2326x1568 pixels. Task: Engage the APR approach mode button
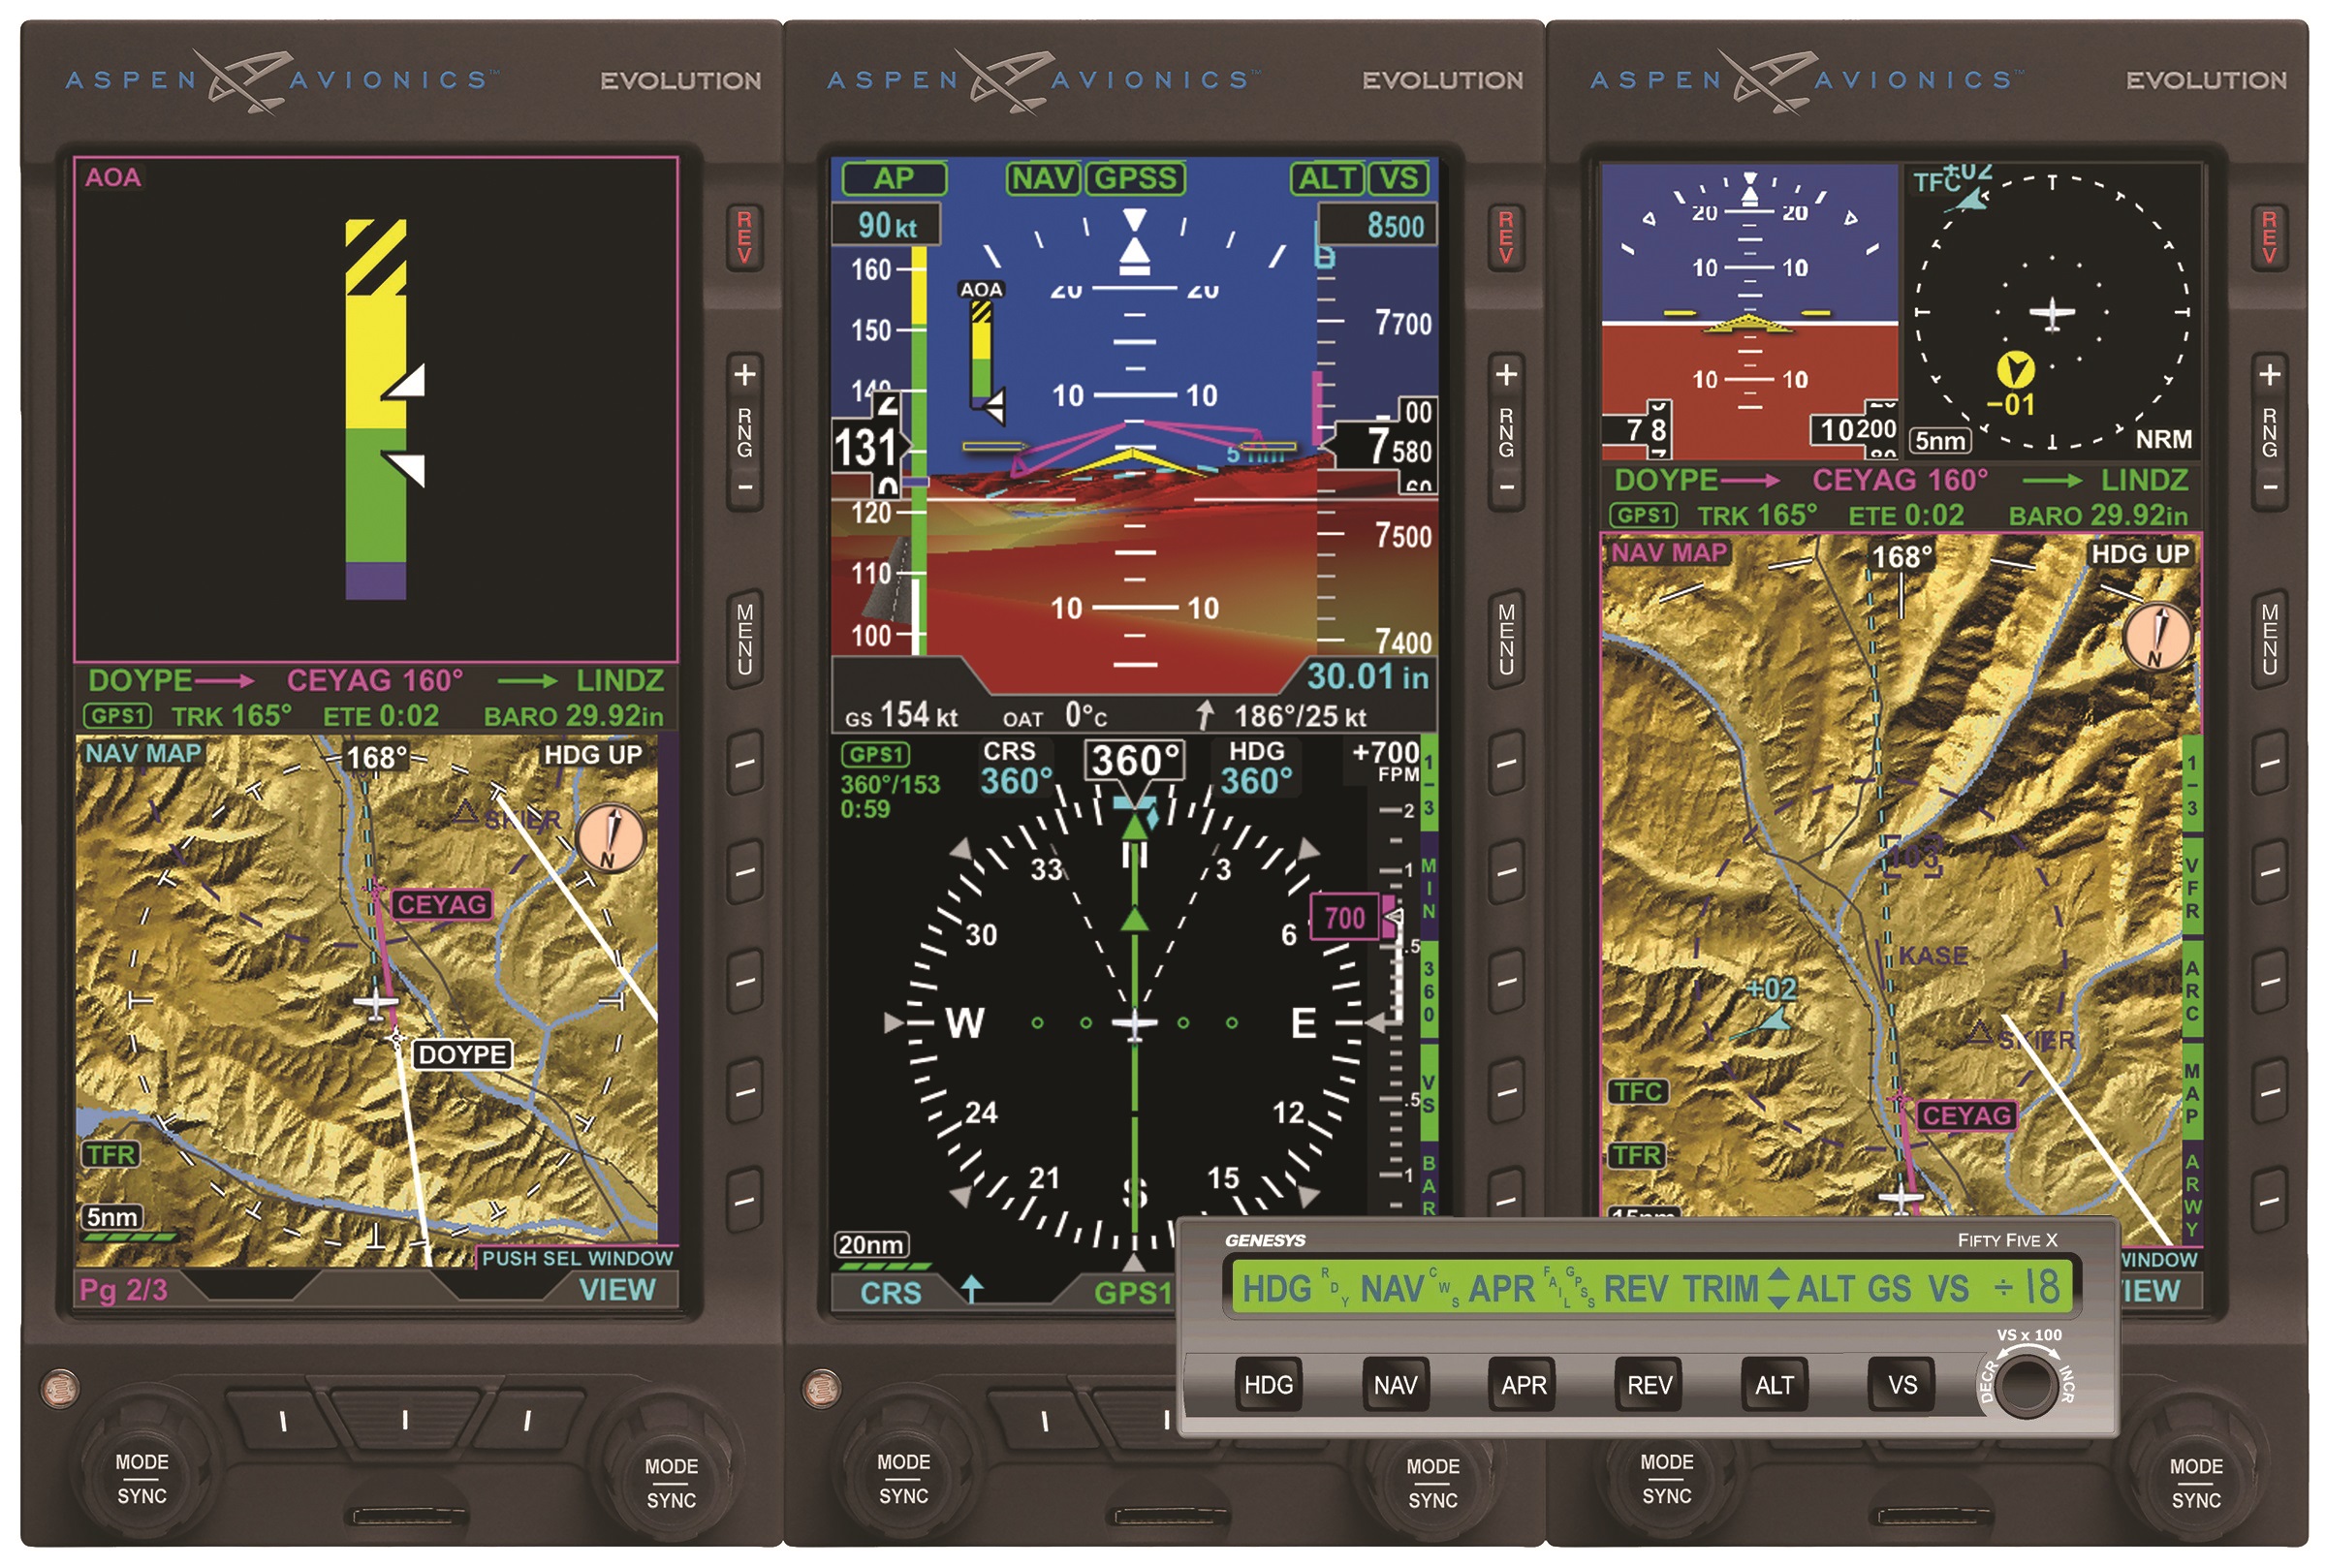point(1522,1385)
